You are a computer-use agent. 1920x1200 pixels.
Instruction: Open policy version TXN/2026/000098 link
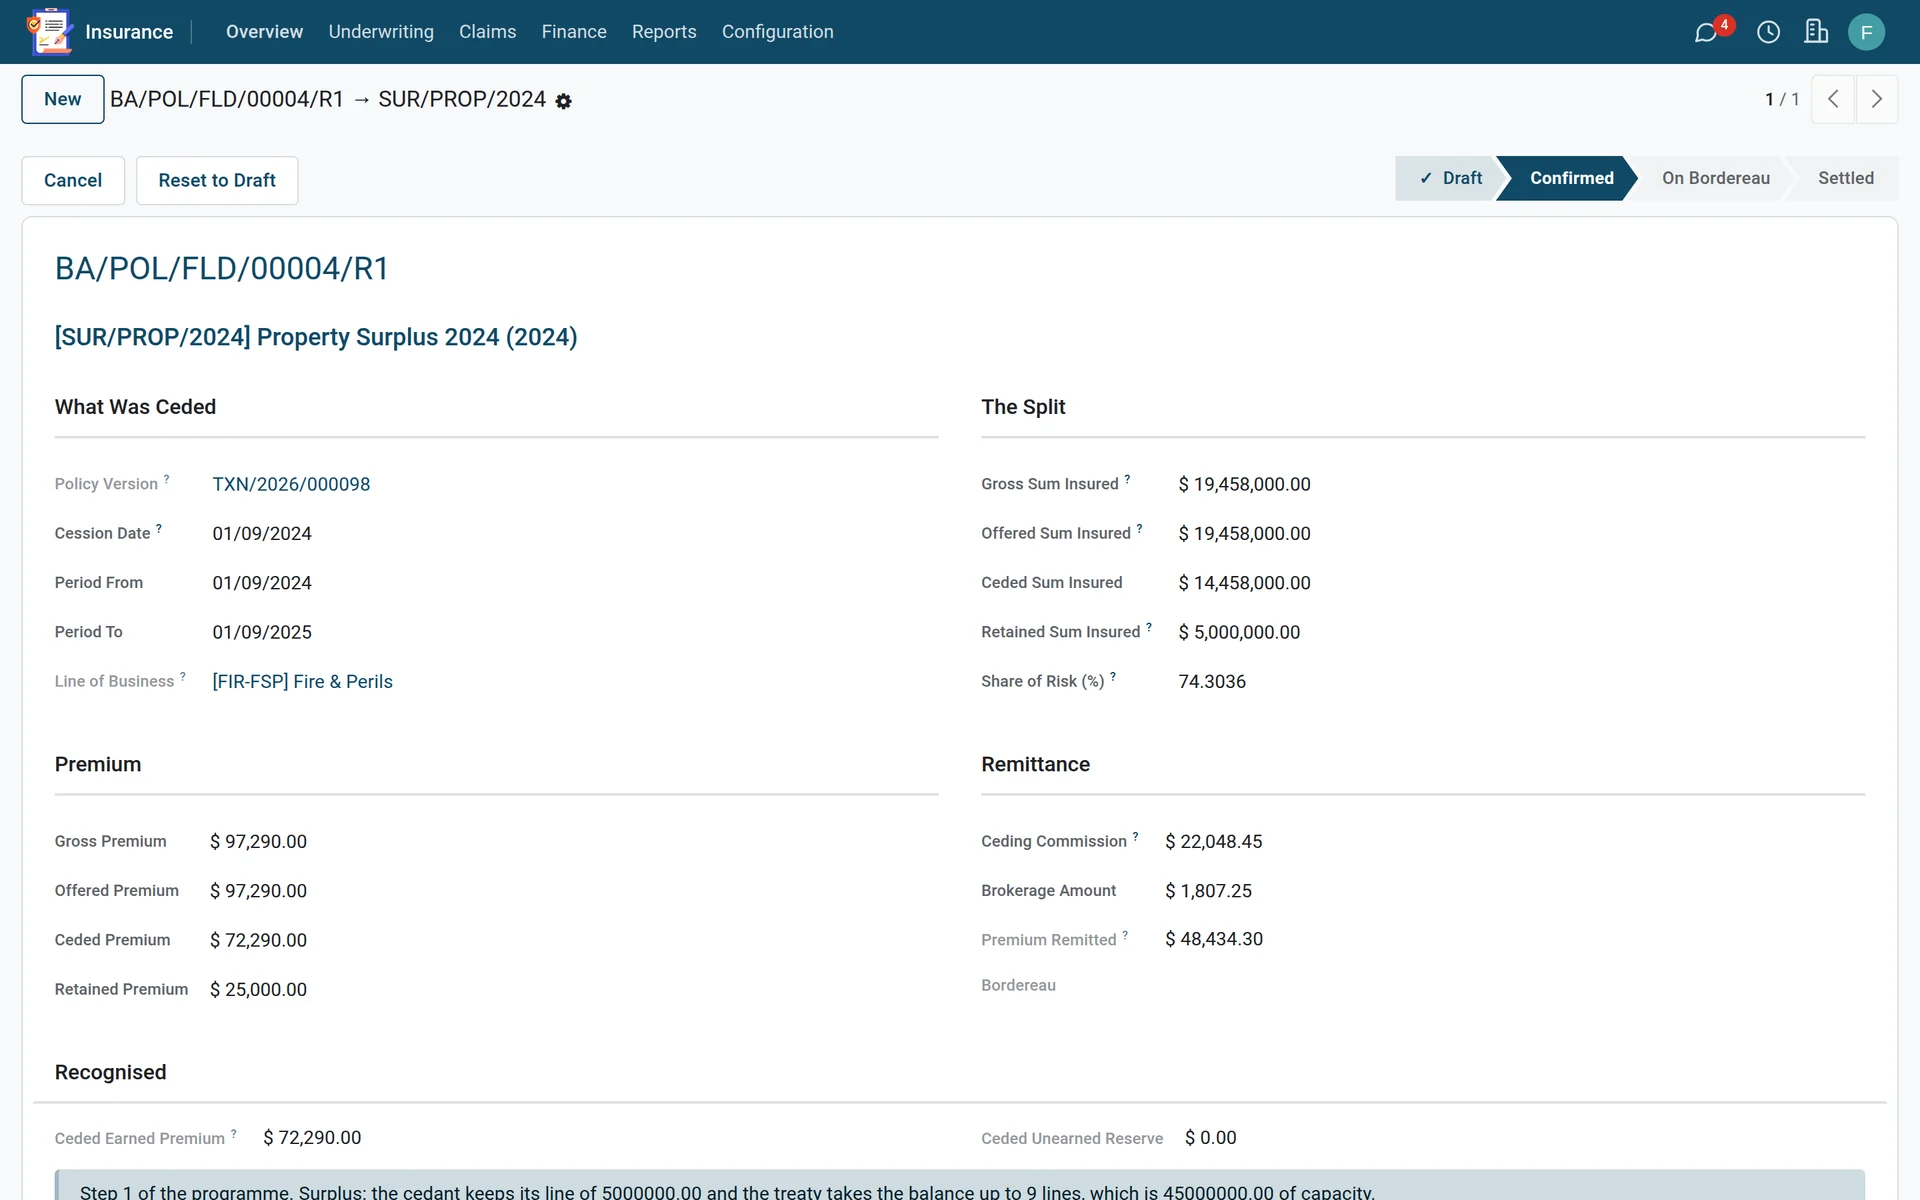pyautogui.click(x=291, y=484)
